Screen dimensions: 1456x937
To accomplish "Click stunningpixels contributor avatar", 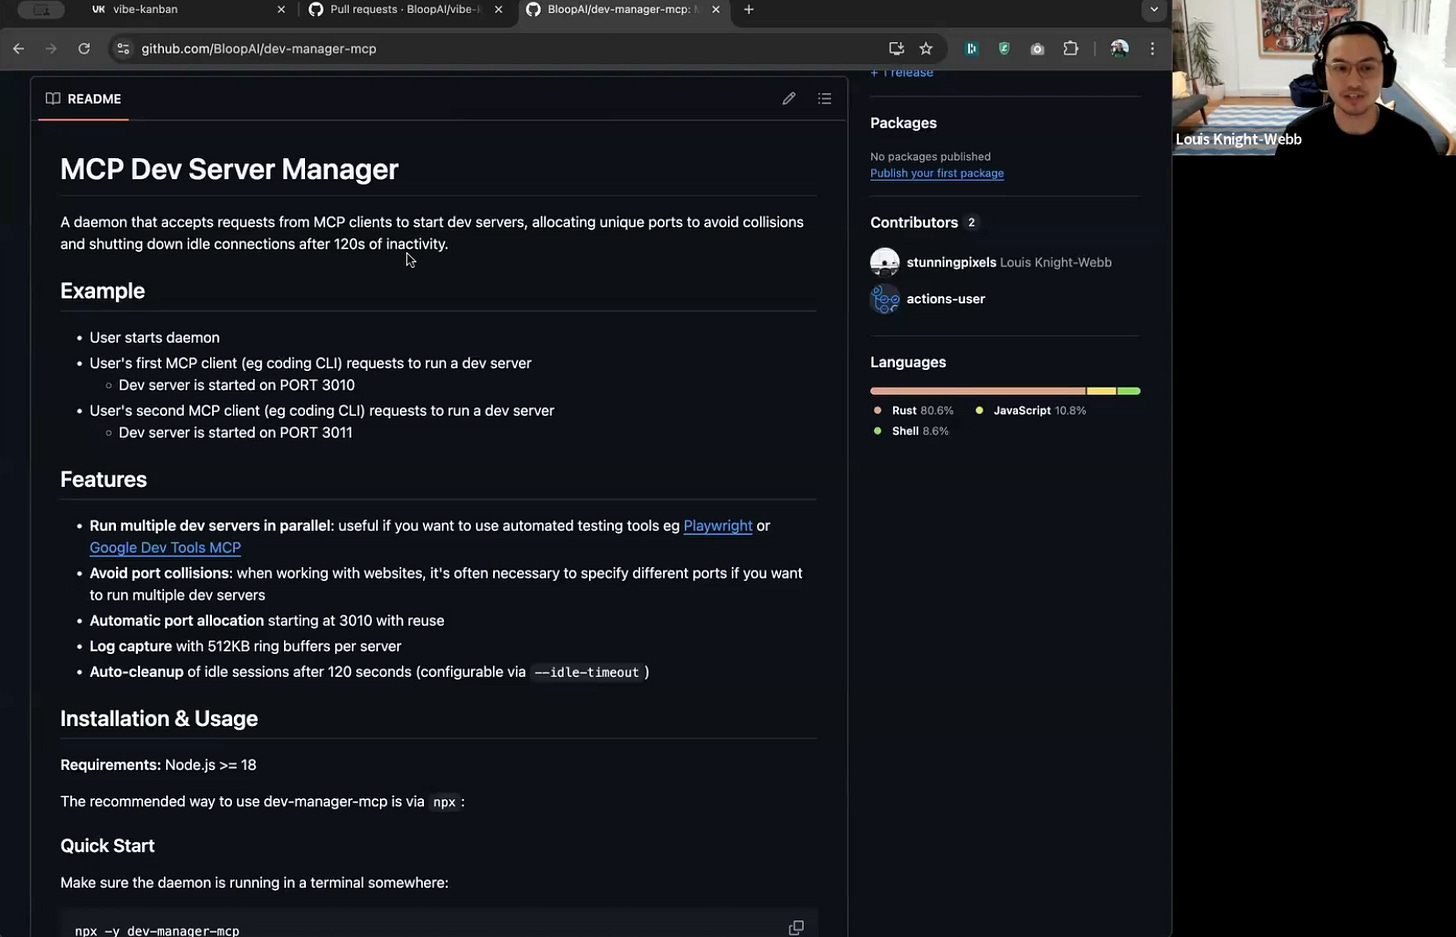I will [x=885, y=262].
